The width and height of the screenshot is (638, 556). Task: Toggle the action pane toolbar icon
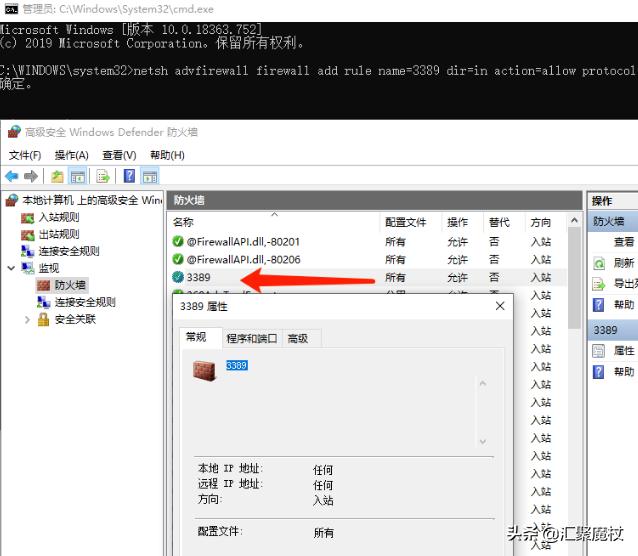149,177
